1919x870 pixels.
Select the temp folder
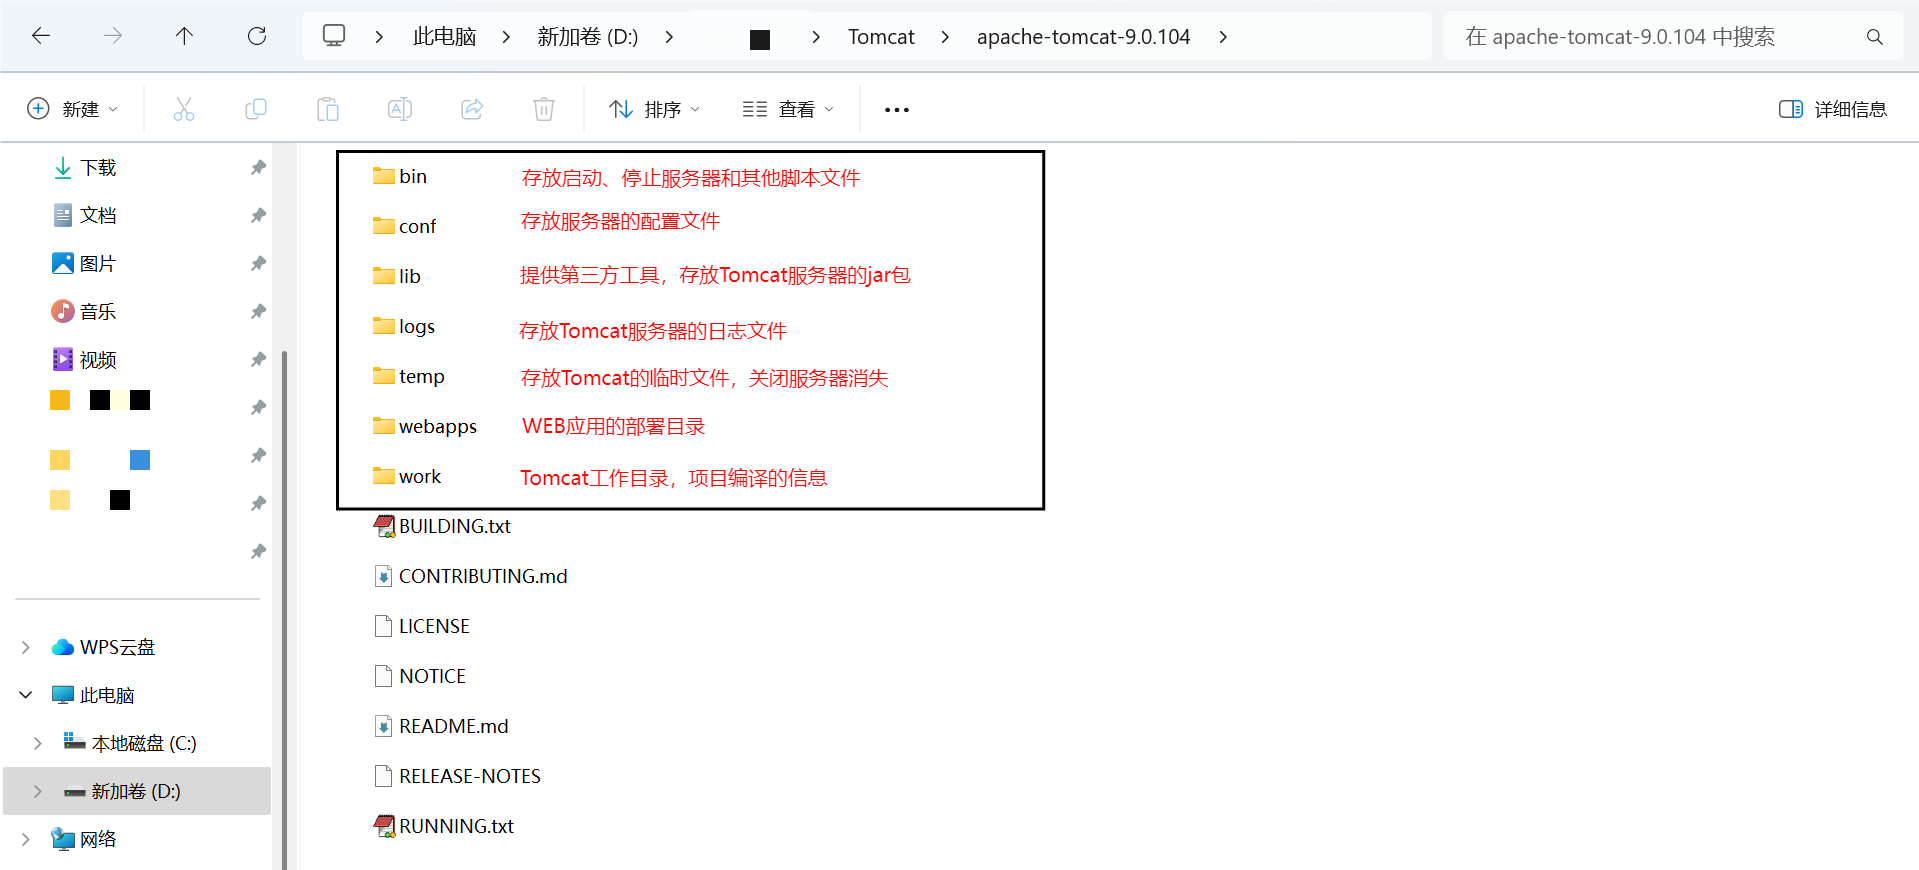[x=409, y=377]
